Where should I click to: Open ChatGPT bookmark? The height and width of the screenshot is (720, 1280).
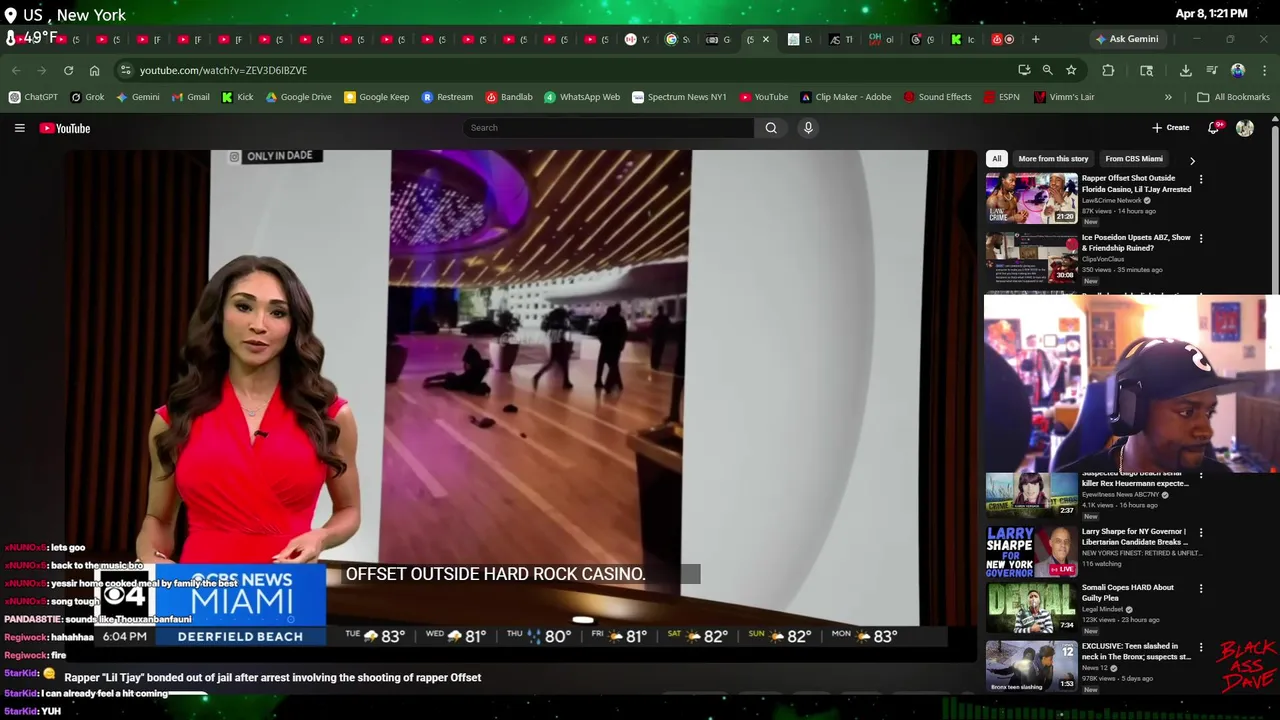pyautogui.click(x=34, y=97)
